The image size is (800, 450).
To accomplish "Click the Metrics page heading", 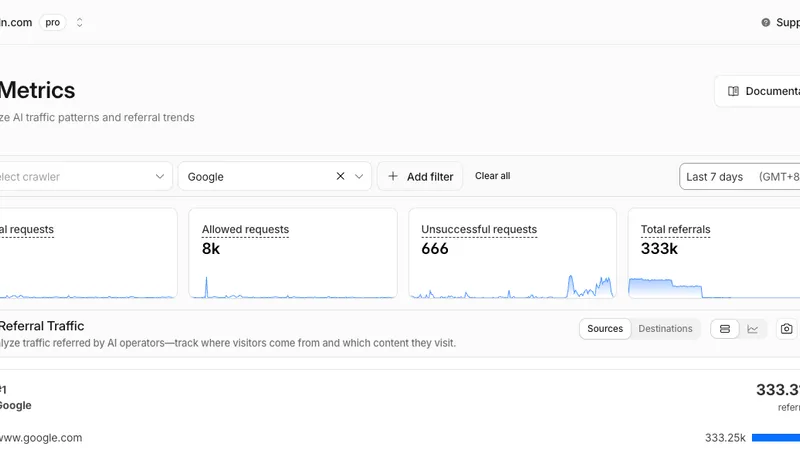I will pyautogui.click(x=37, y=91).
